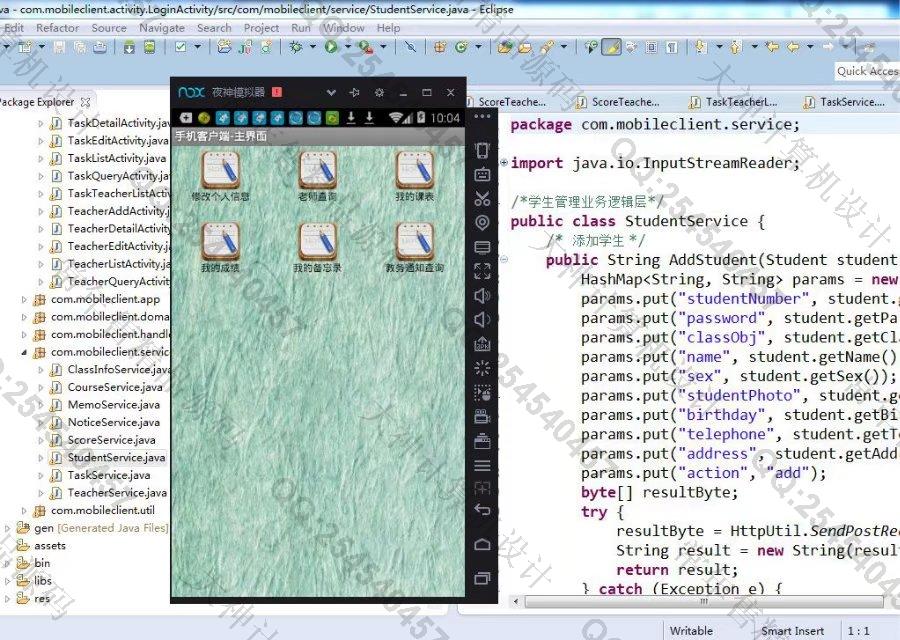Open the Refactor menu
Image resolution: width=900 pixels, height=640 pixels.
tap(57, 28)
